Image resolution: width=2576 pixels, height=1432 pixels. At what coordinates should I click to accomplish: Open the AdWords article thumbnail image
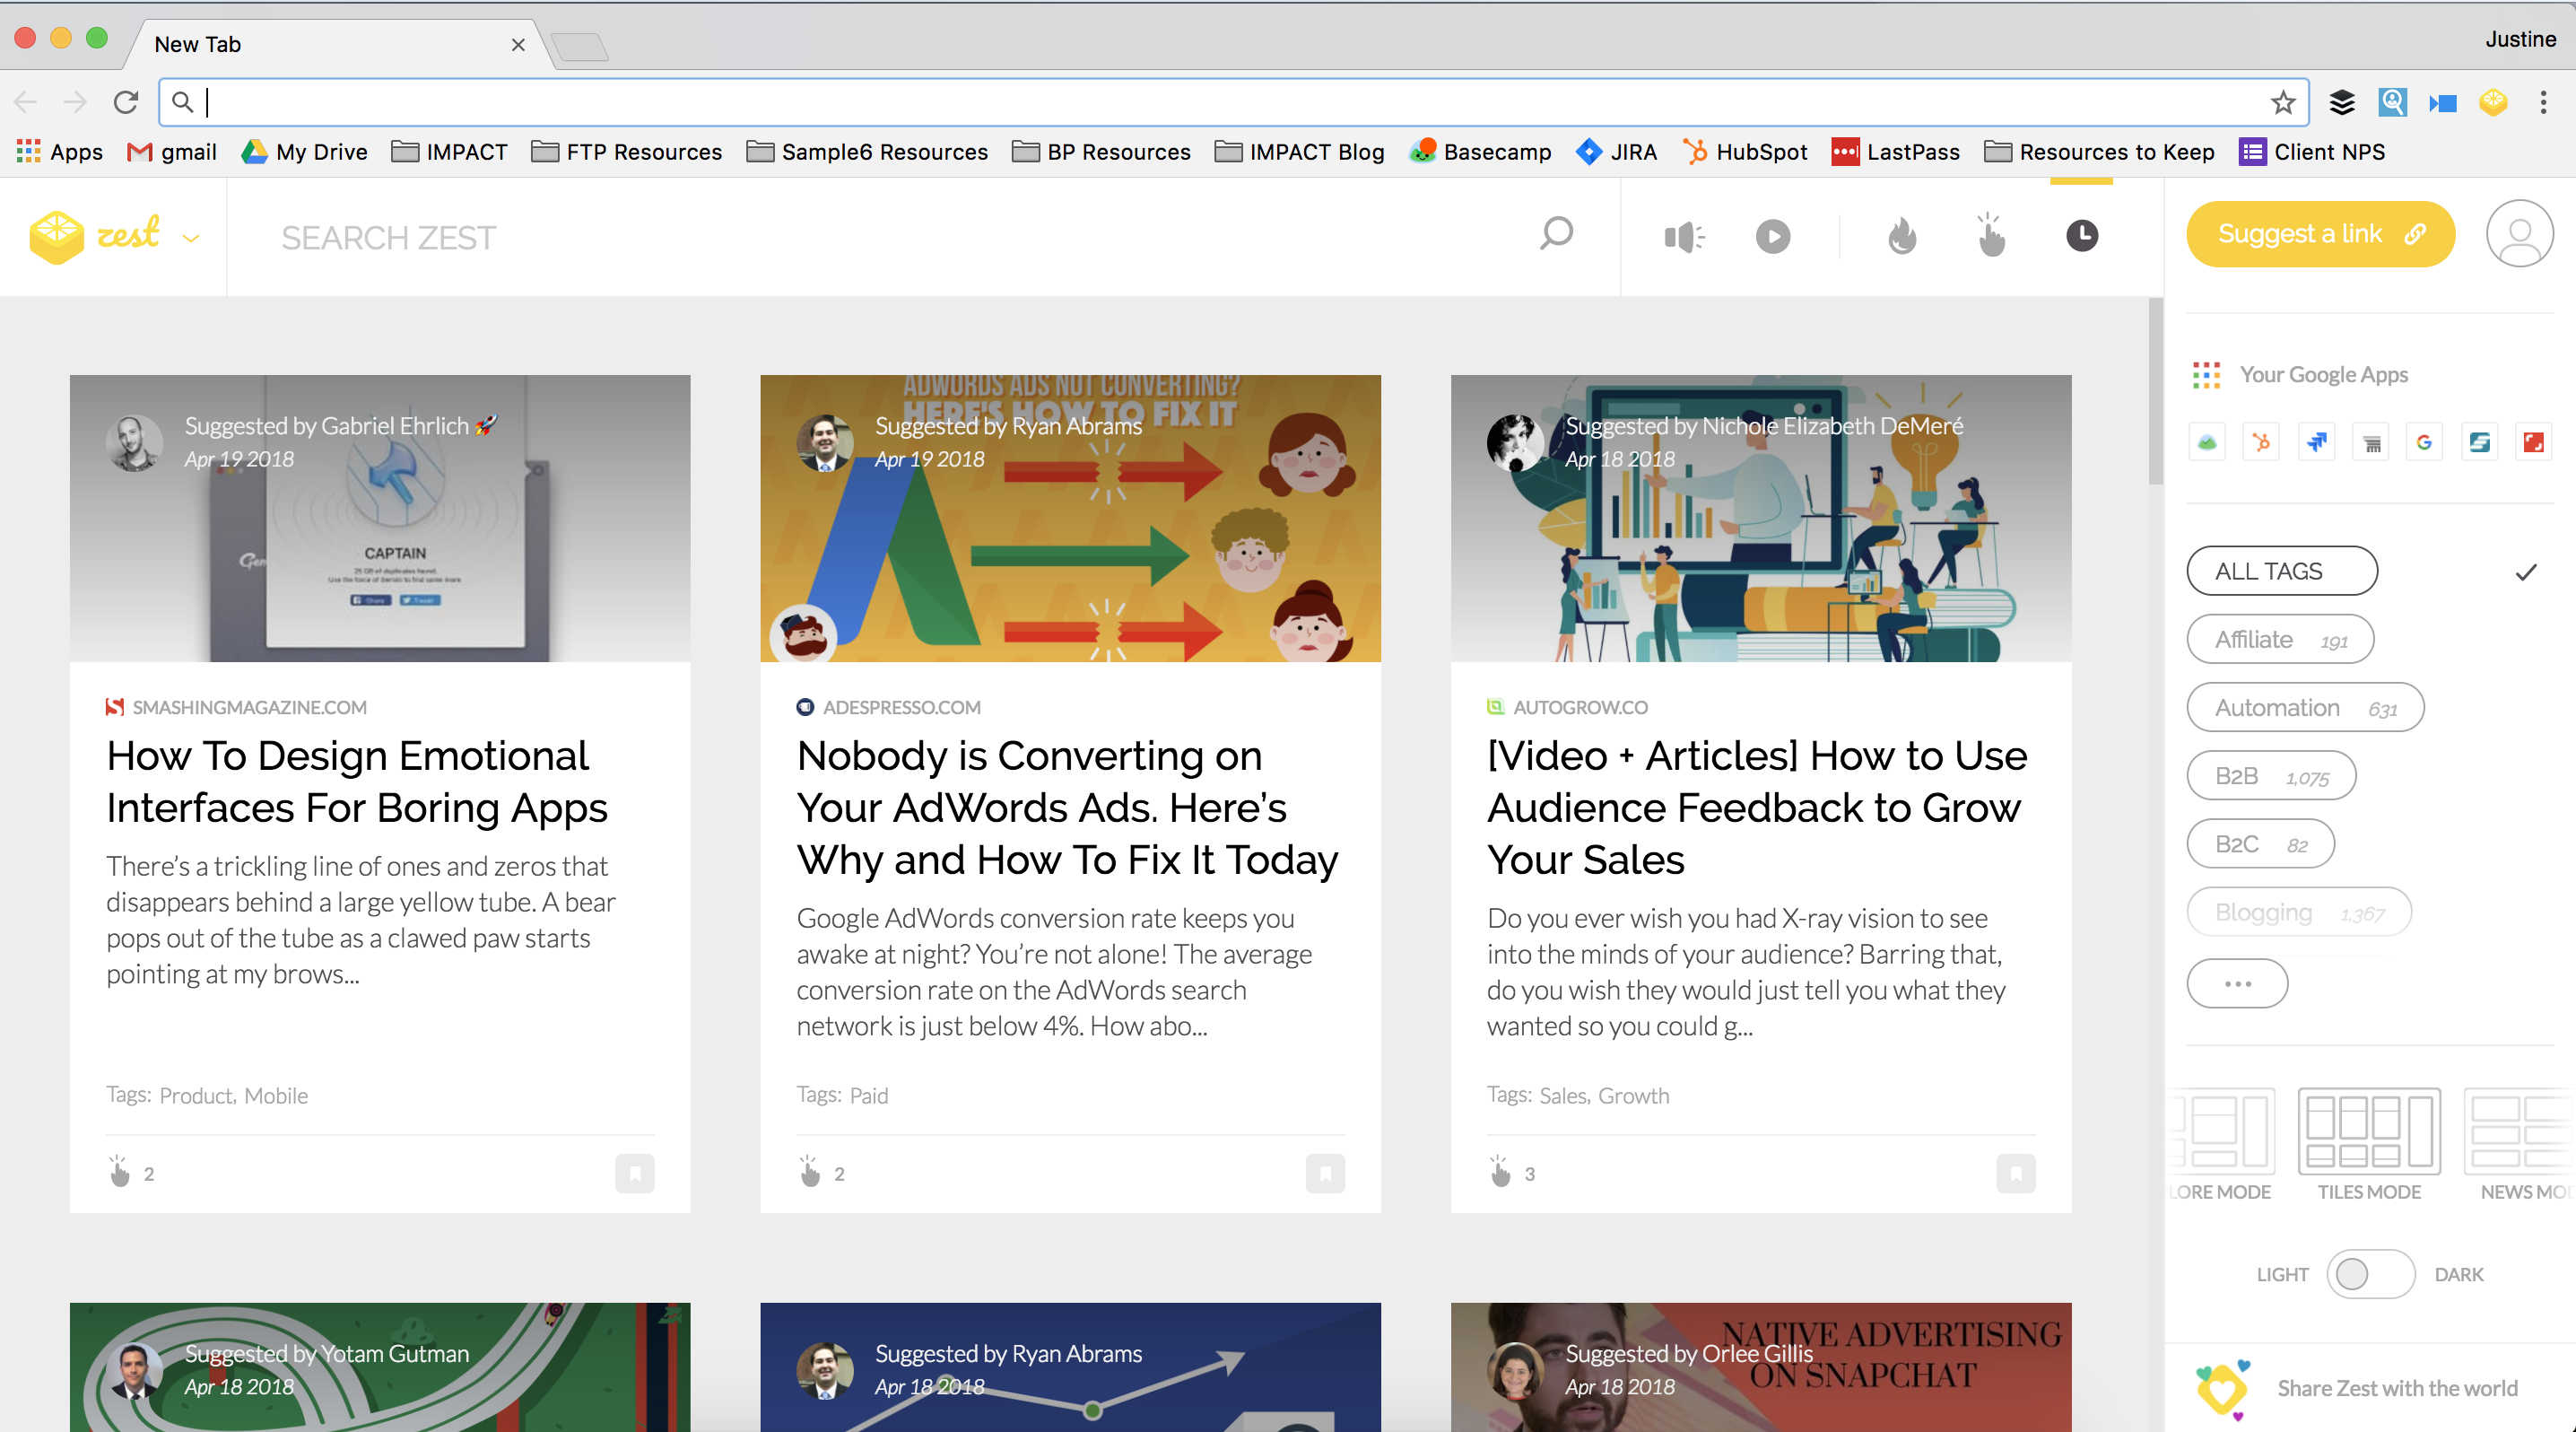(x=1070, y=518)
